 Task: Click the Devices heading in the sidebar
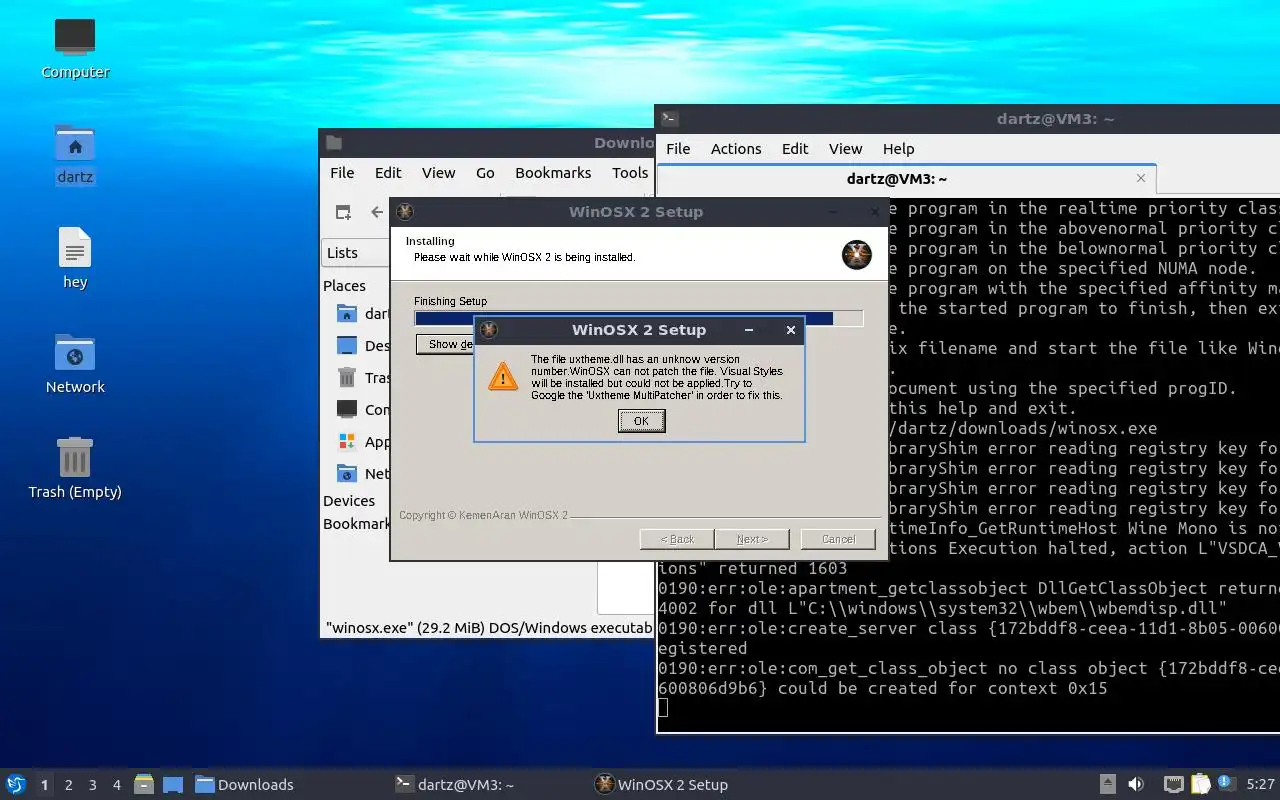tap(349, 501)
